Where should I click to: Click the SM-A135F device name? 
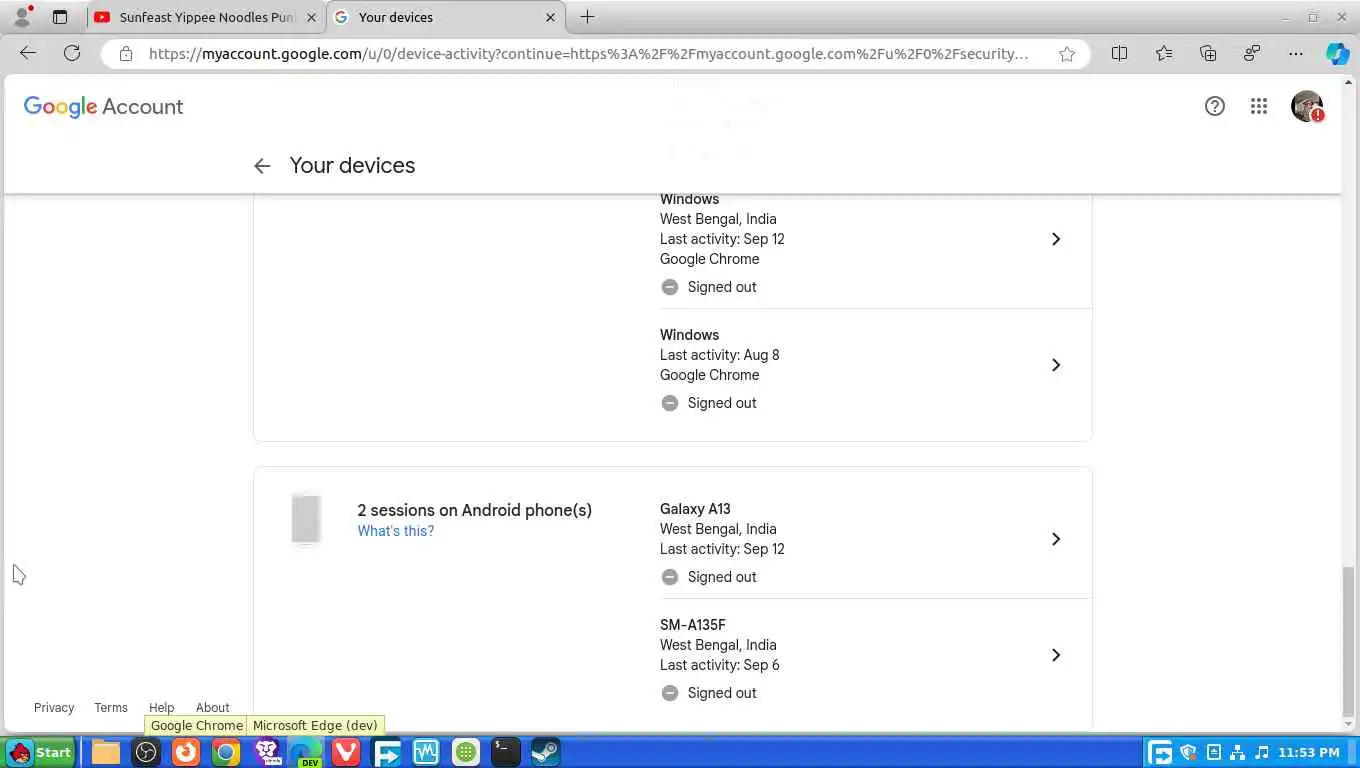(692, 625)
